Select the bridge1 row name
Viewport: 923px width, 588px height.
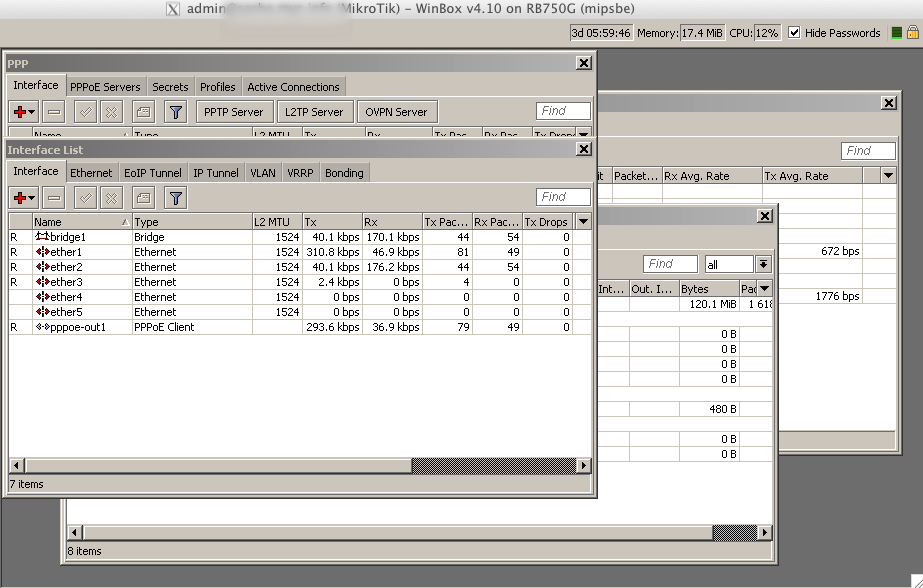coord(68,237)
